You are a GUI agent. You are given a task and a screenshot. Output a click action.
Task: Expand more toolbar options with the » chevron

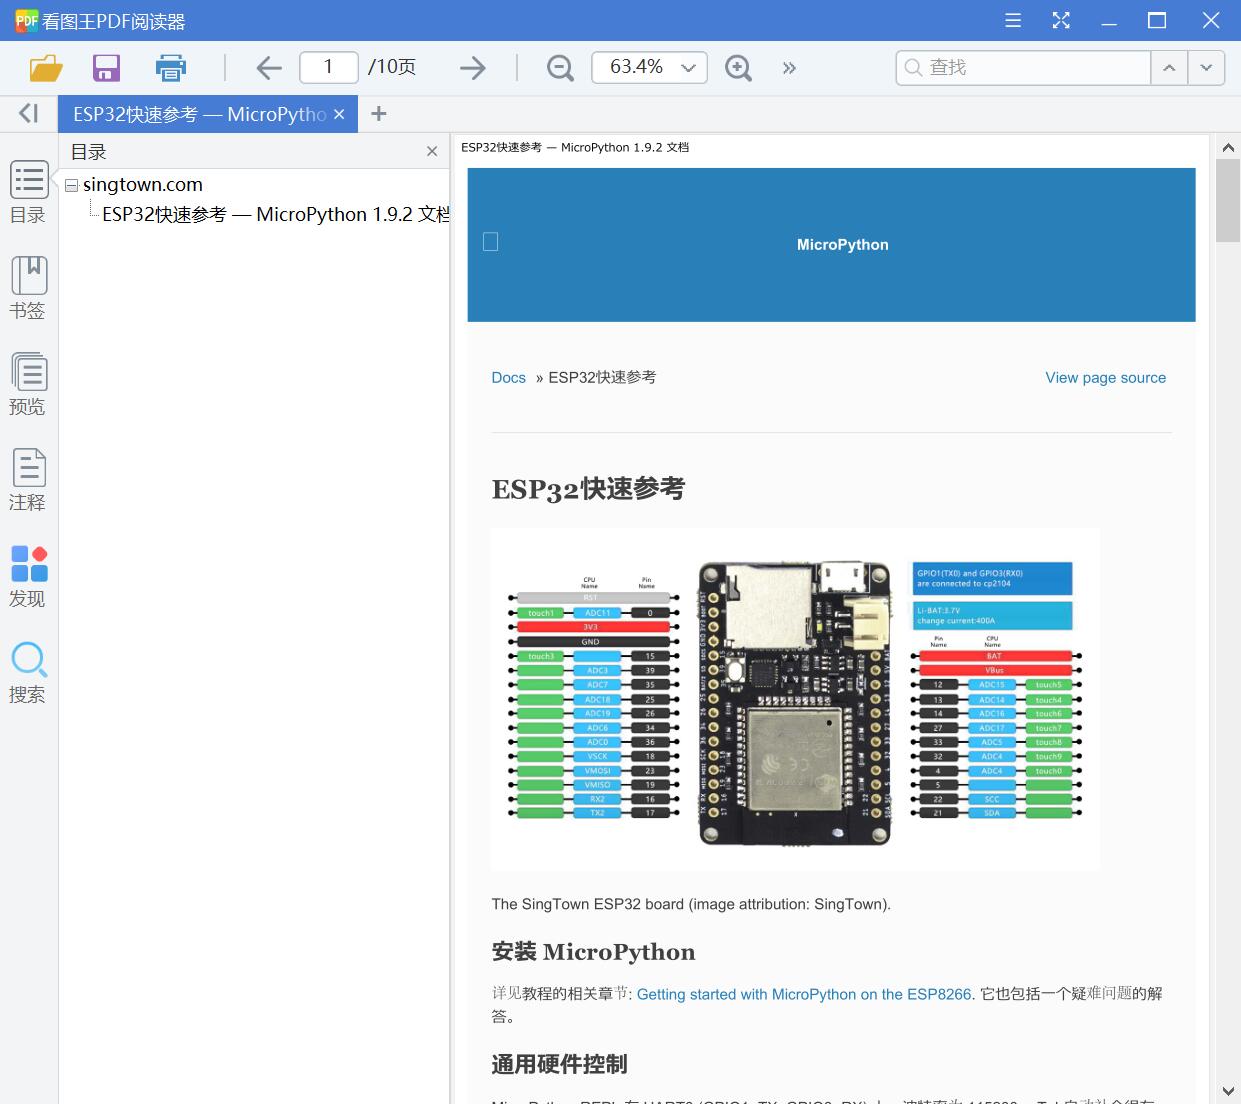point(789,68)
